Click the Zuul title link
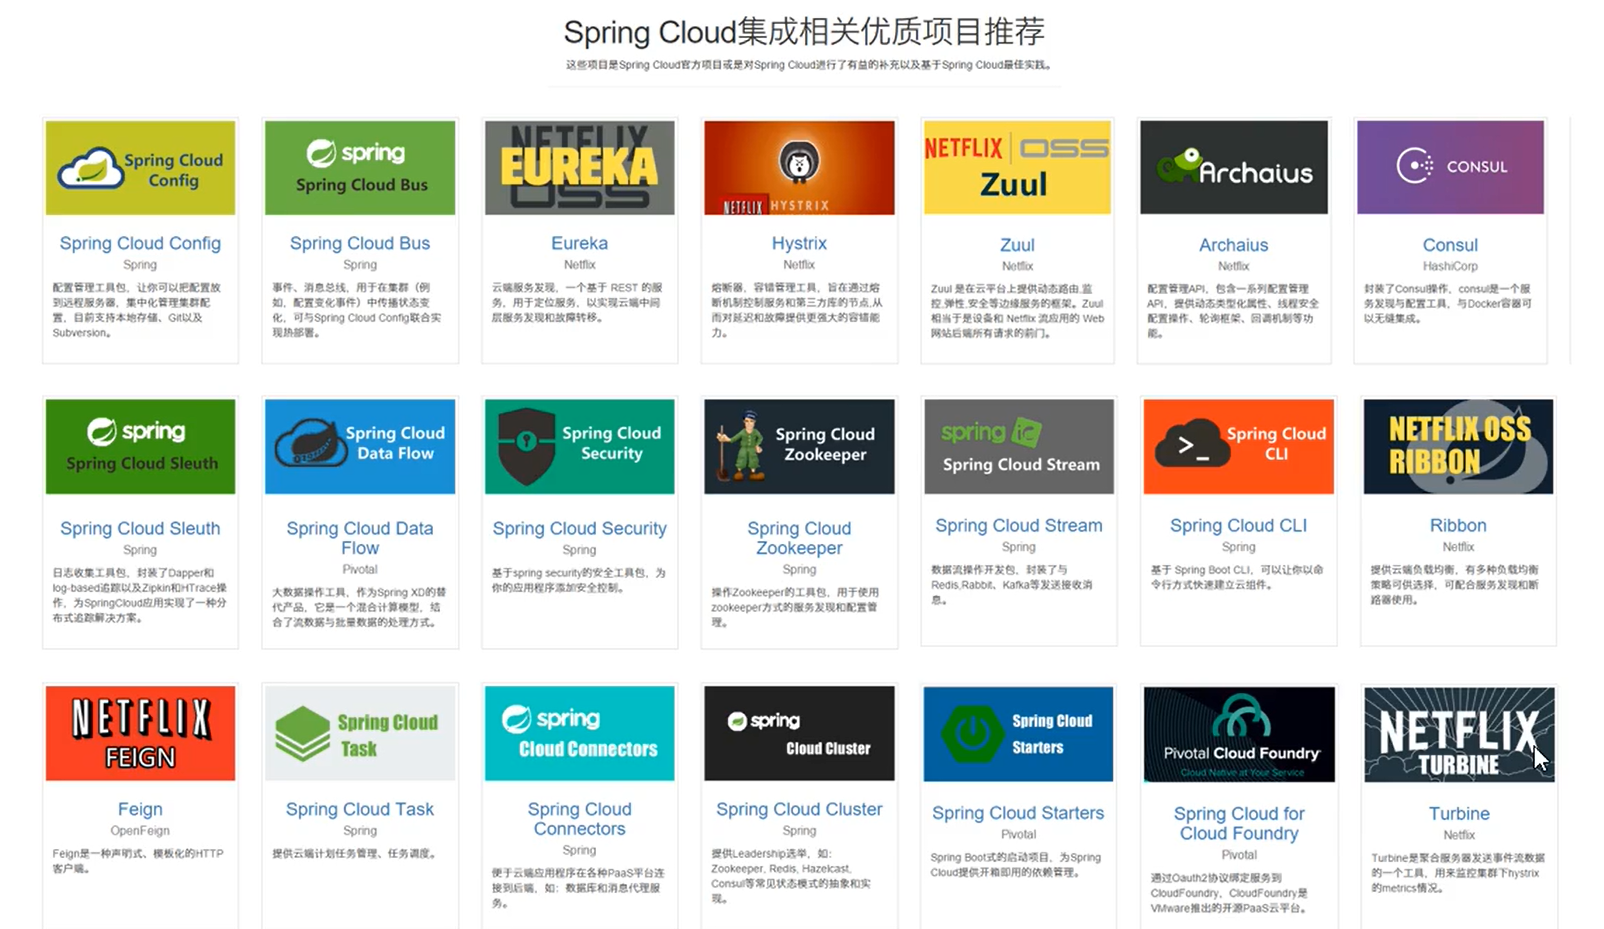Screen dimensions: 1604x929 [x=1017, y=245]
